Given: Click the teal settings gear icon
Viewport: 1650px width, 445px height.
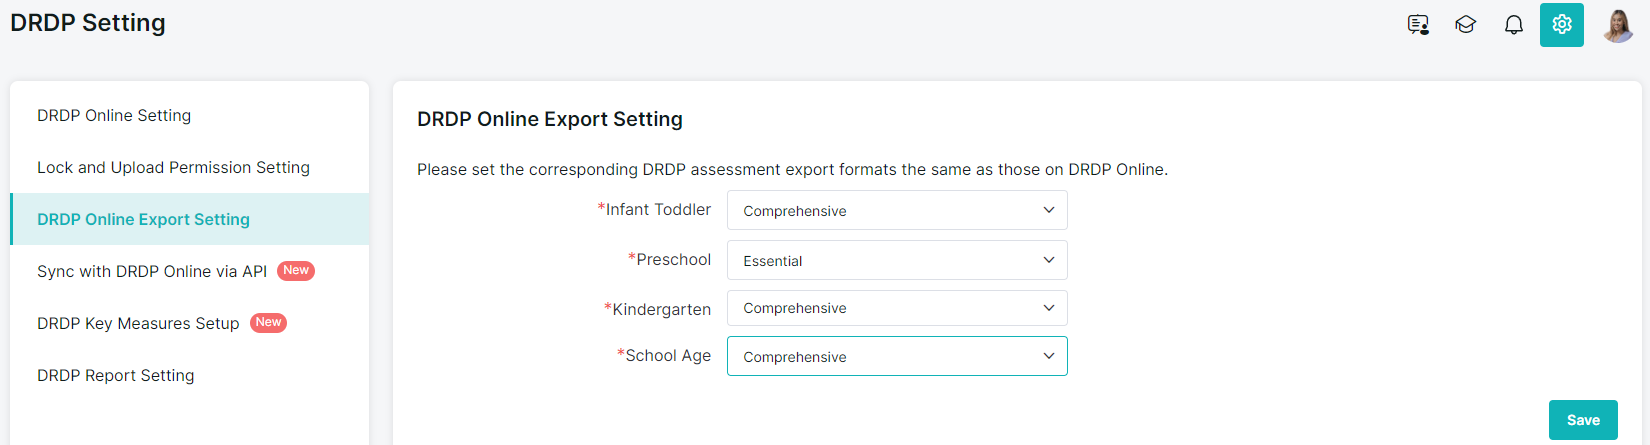Looking at the screenshot, I should [x=1562, y=25].
